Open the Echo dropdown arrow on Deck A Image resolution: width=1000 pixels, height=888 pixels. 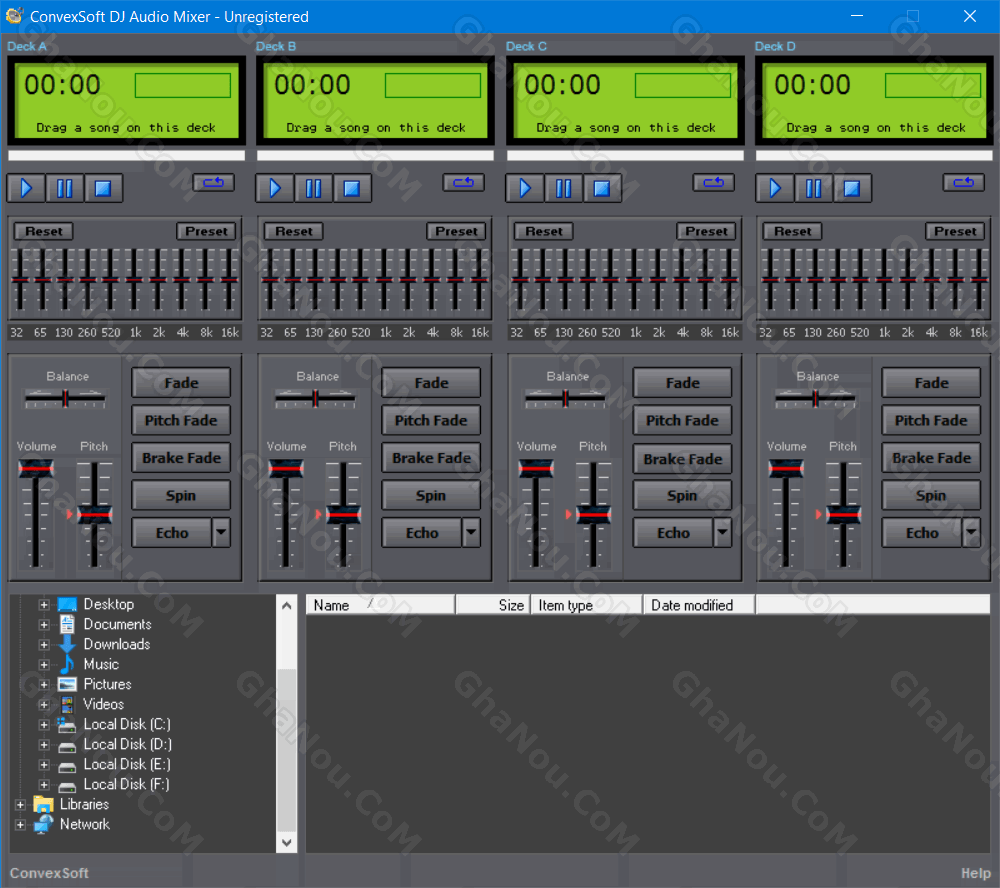tap(221, 532)
